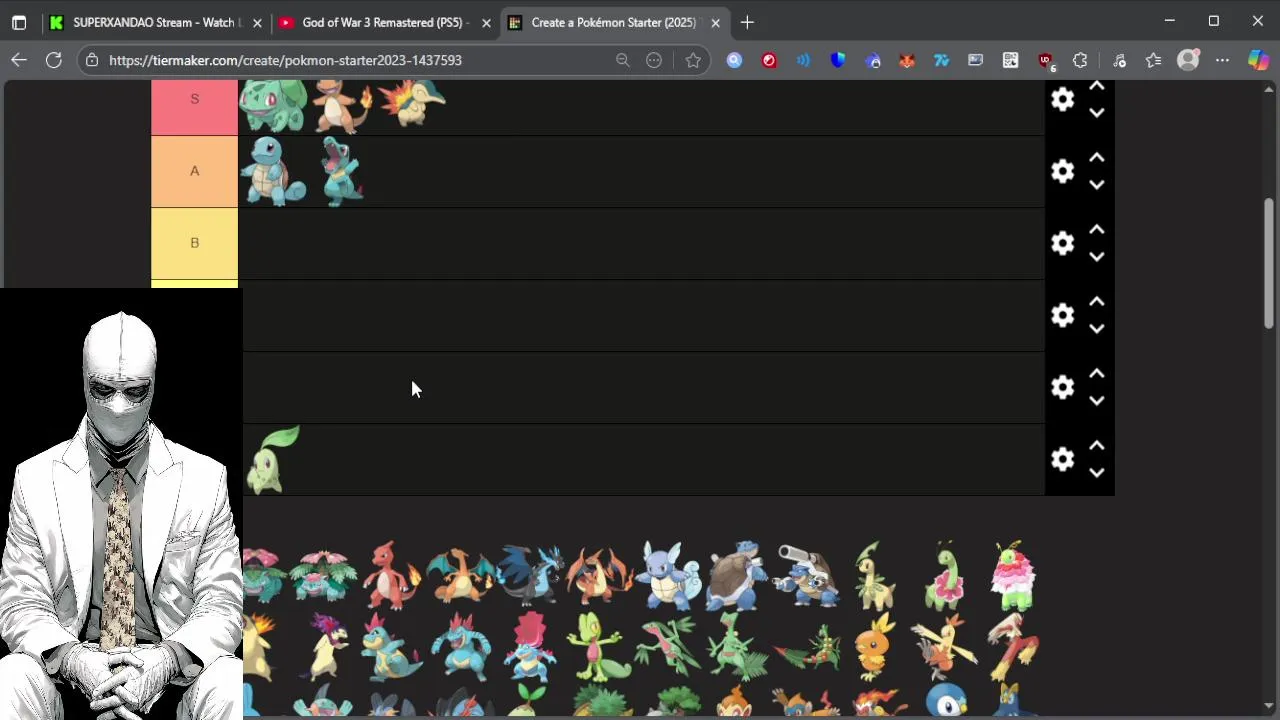The height and width of the screenshot is (720, 1280).
Task: Open settings gear for the B tier row
Action: pos(1062,243)
